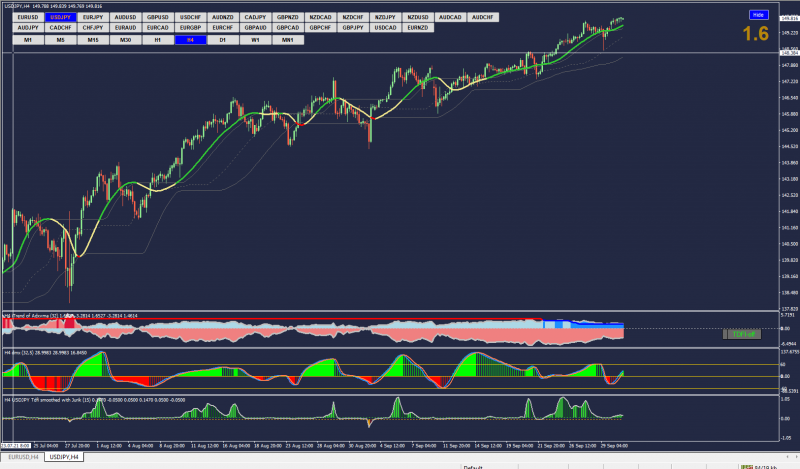
Task: Switch to USDCHF symbol button
Action: pyautogui.click(x=190, y=17)
